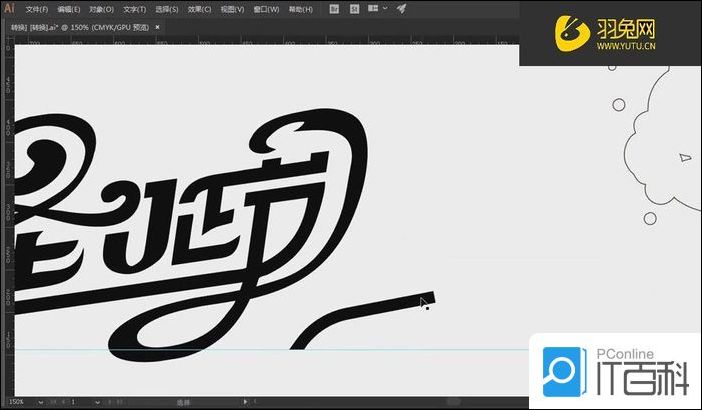Click the arrange documents layout icon
The image size is (702, 410).
373,9
